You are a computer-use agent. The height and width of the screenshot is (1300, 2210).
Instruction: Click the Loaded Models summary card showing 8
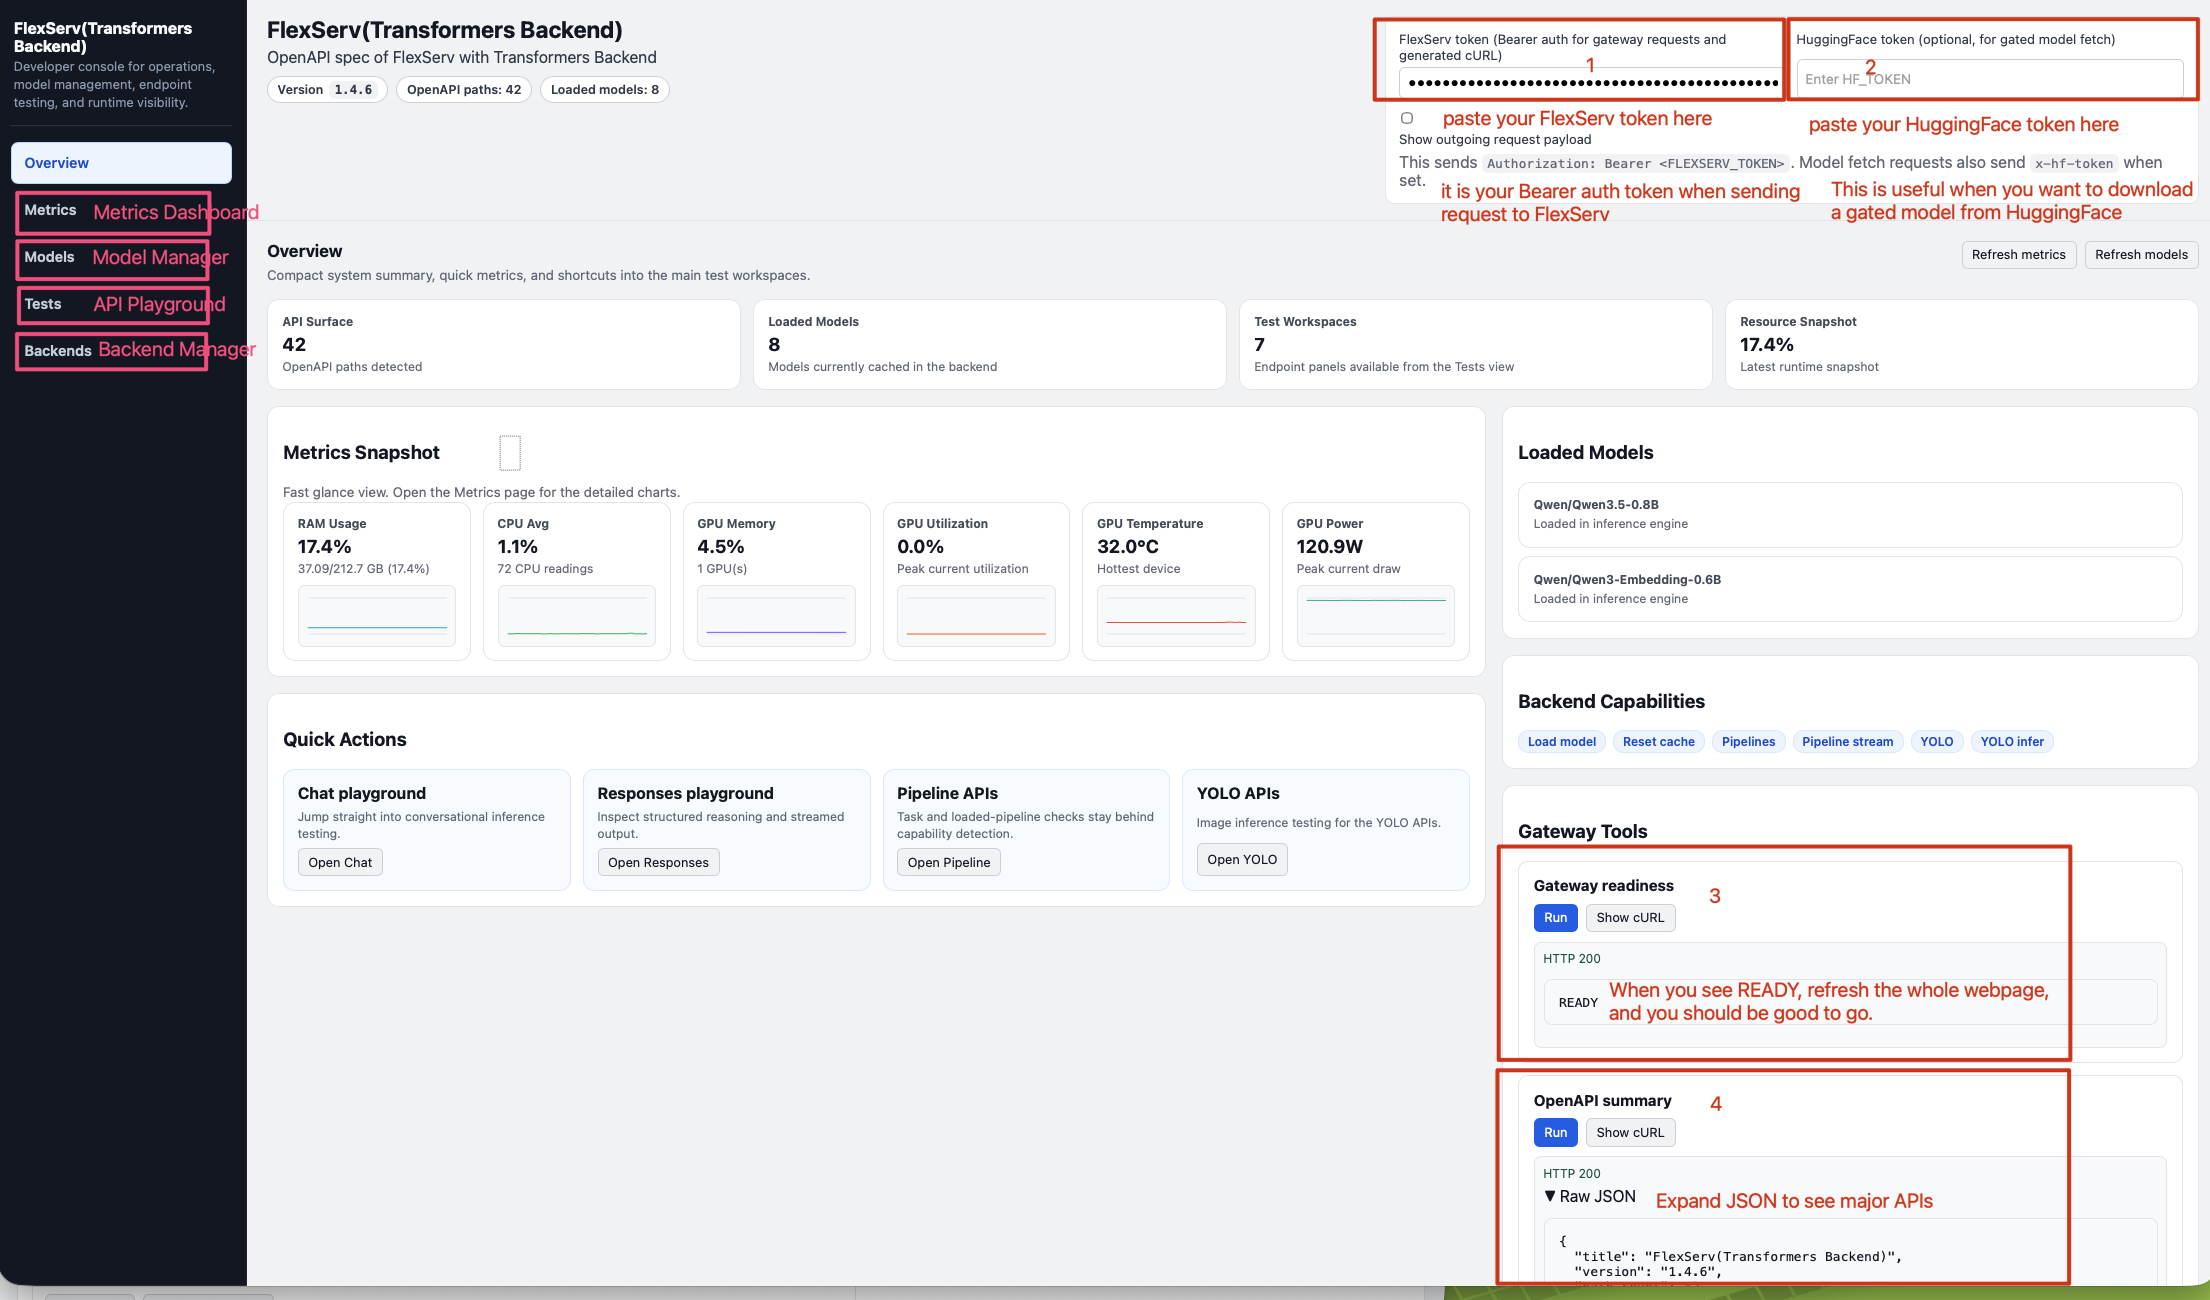point(990,345)
